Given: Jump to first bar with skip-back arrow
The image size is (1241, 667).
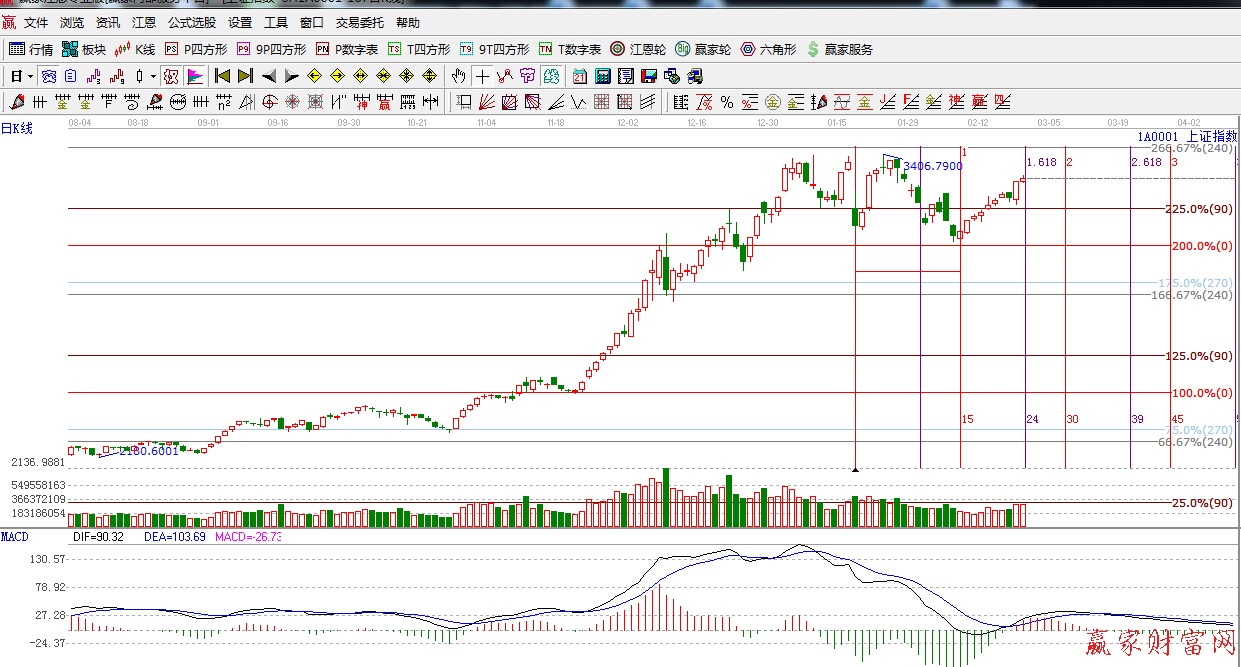Looking at the screenshot, I should click(222, 76).
